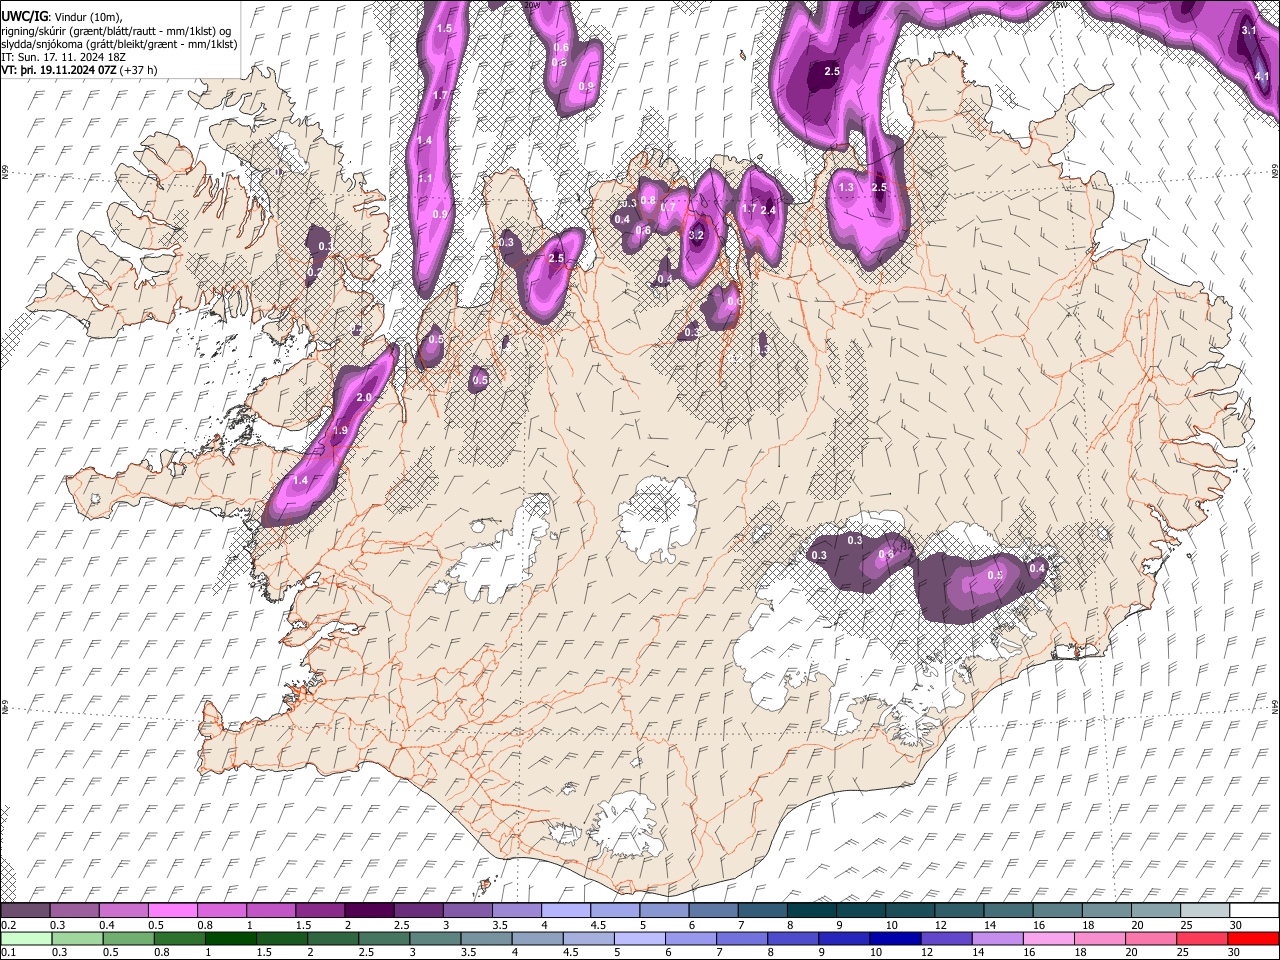This screenshot has height=960, width=1280.
Task: Click the 1.9 value on the western band
Action: pyautogui.click(x=340, y=431)
